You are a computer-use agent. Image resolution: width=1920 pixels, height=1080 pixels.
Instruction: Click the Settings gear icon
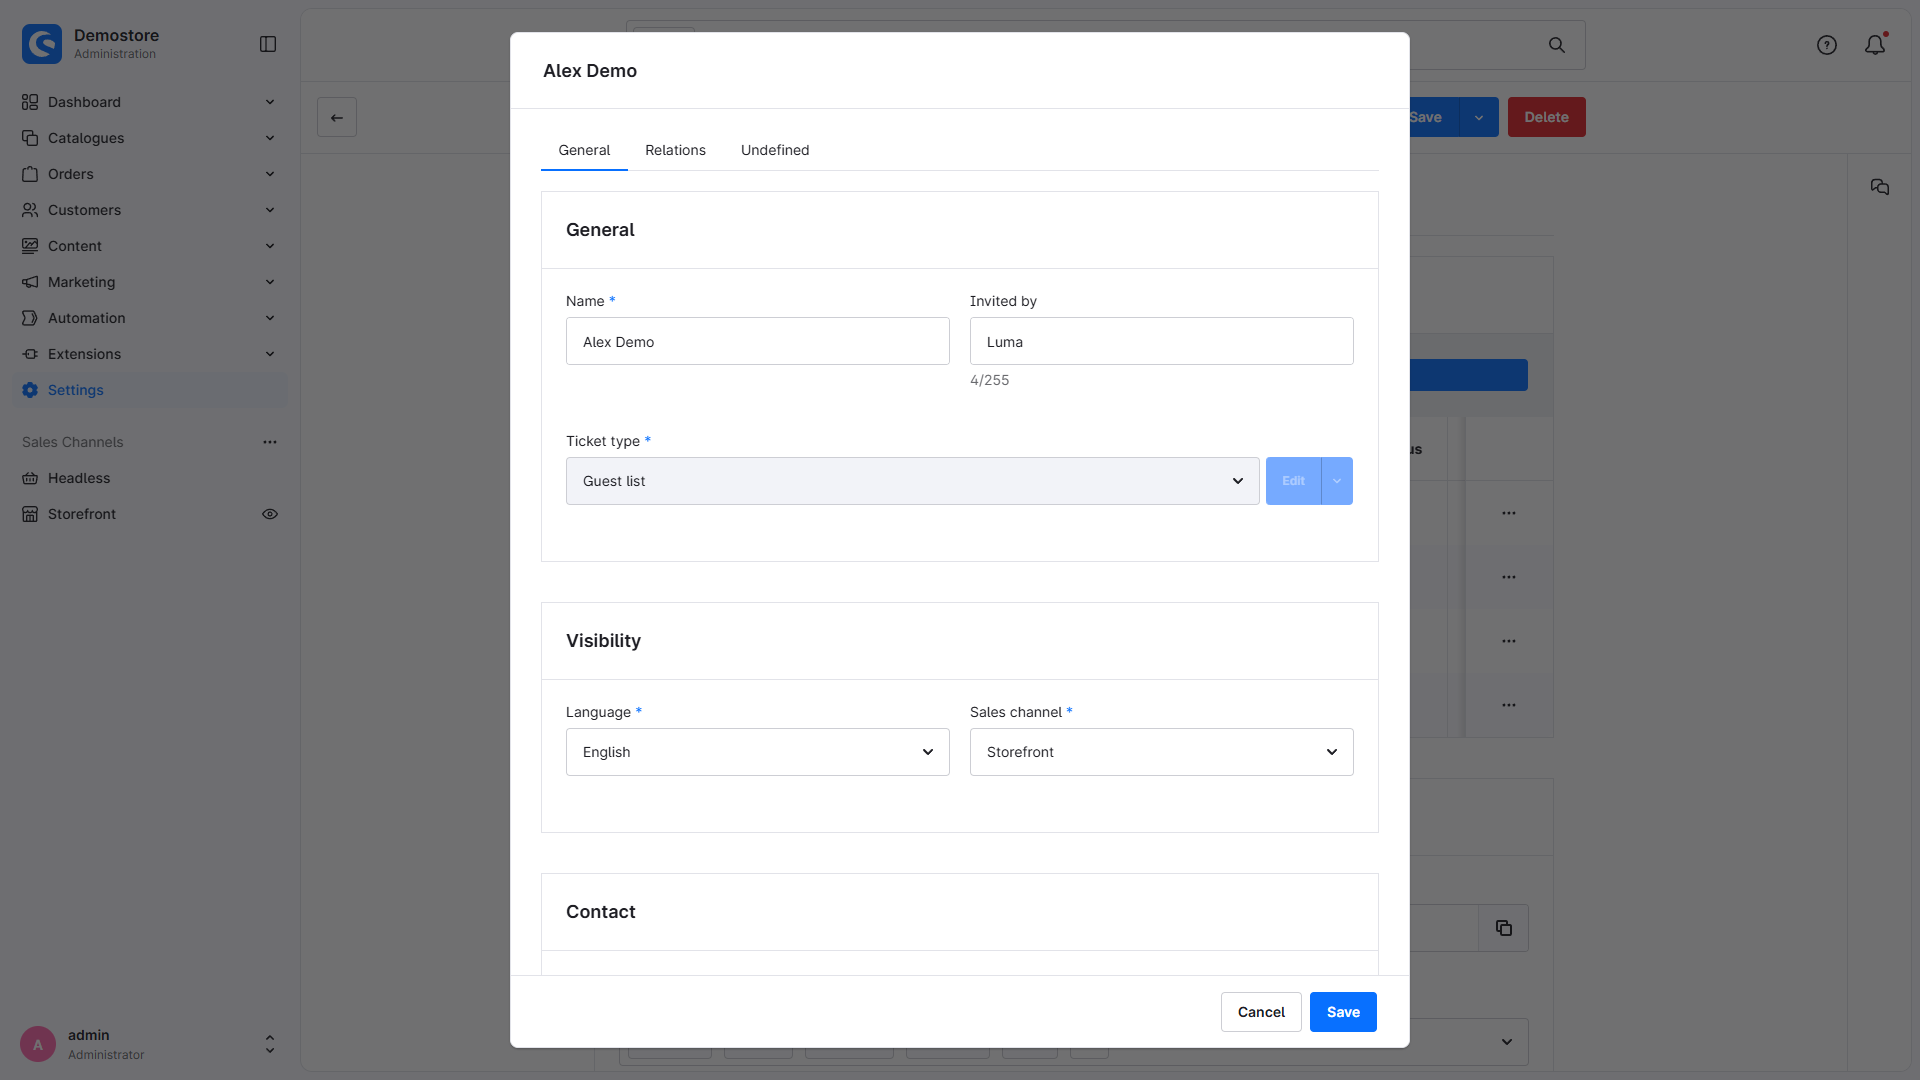tap(30, 390)
